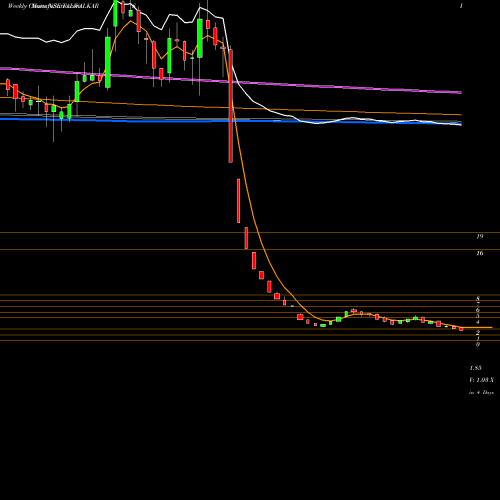Click the horizontal orange line at level 19
This screenshot has width=500, height=500.
tap(250, 233)
